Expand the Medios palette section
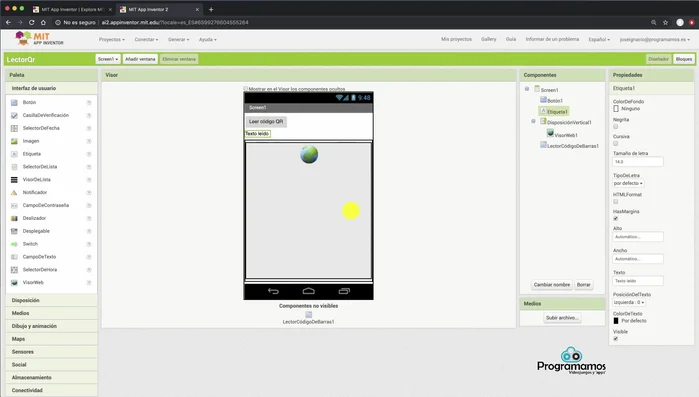Screen dimensions: 699x397 pos(52,313)
